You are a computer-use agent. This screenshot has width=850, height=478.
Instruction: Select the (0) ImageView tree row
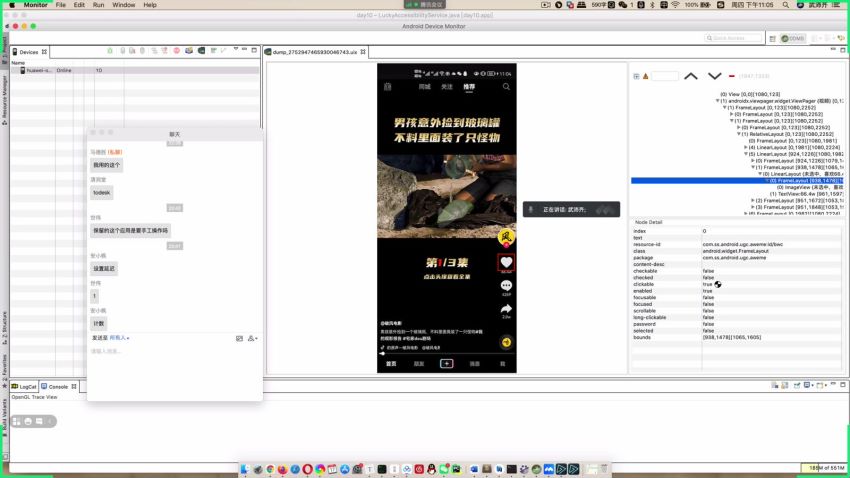click(810, 188)
